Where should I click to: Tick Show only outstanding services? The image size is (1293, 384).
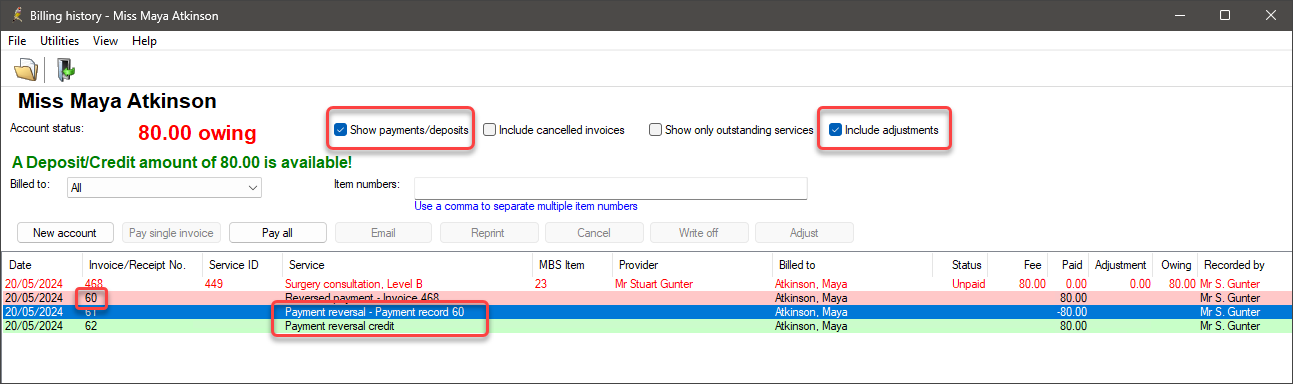(x=656, y=130)
